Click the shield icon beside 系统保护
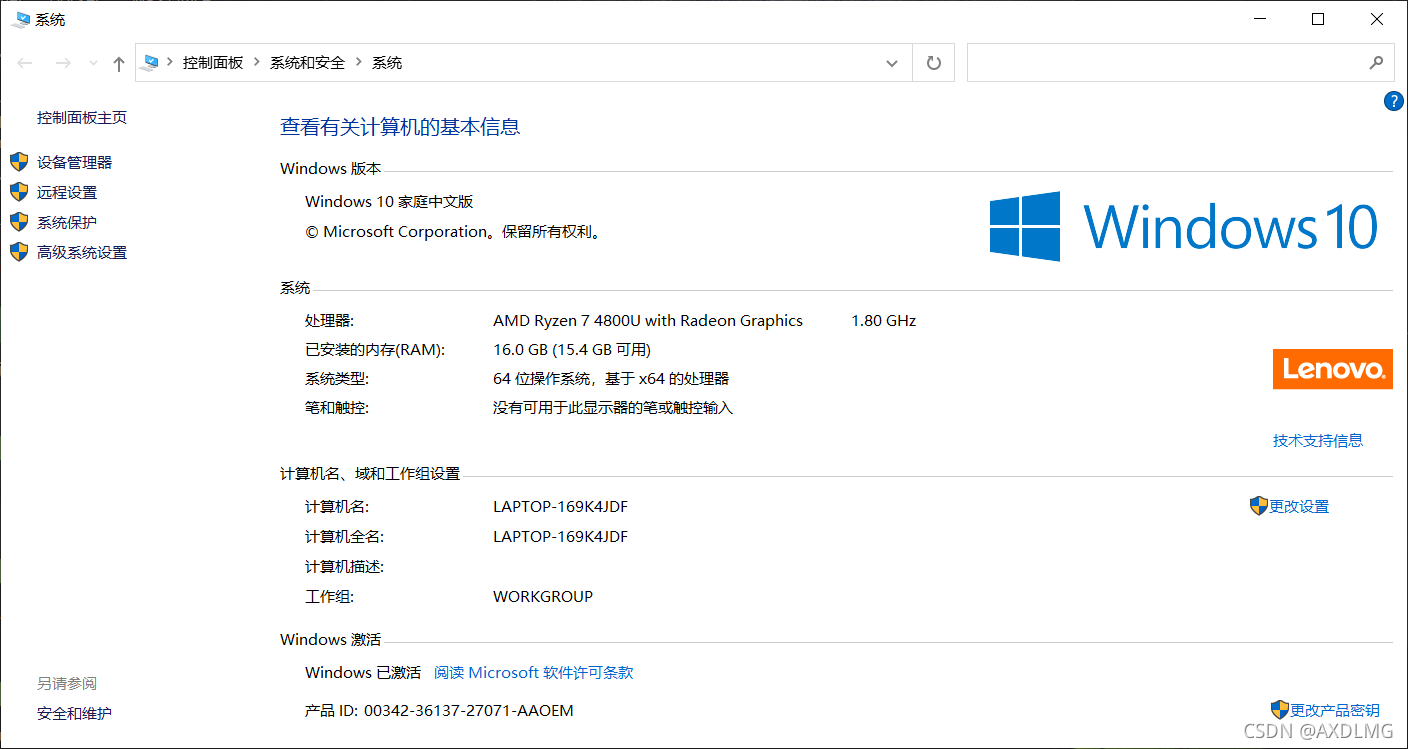This screenshot has width=1408, height=749. 19,222
